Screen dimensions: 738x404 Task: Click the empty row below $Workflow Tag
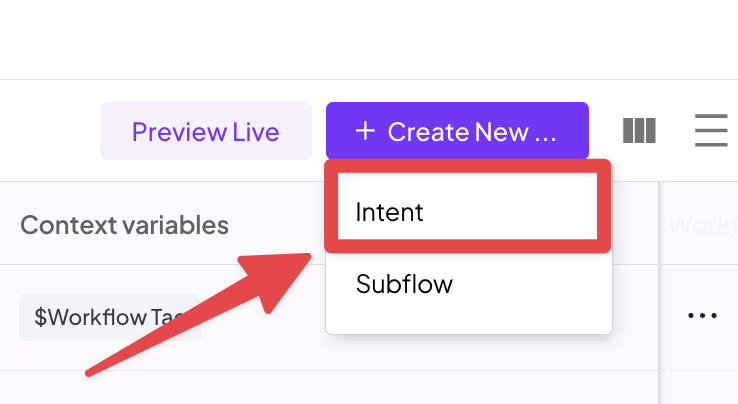[329, 387]
